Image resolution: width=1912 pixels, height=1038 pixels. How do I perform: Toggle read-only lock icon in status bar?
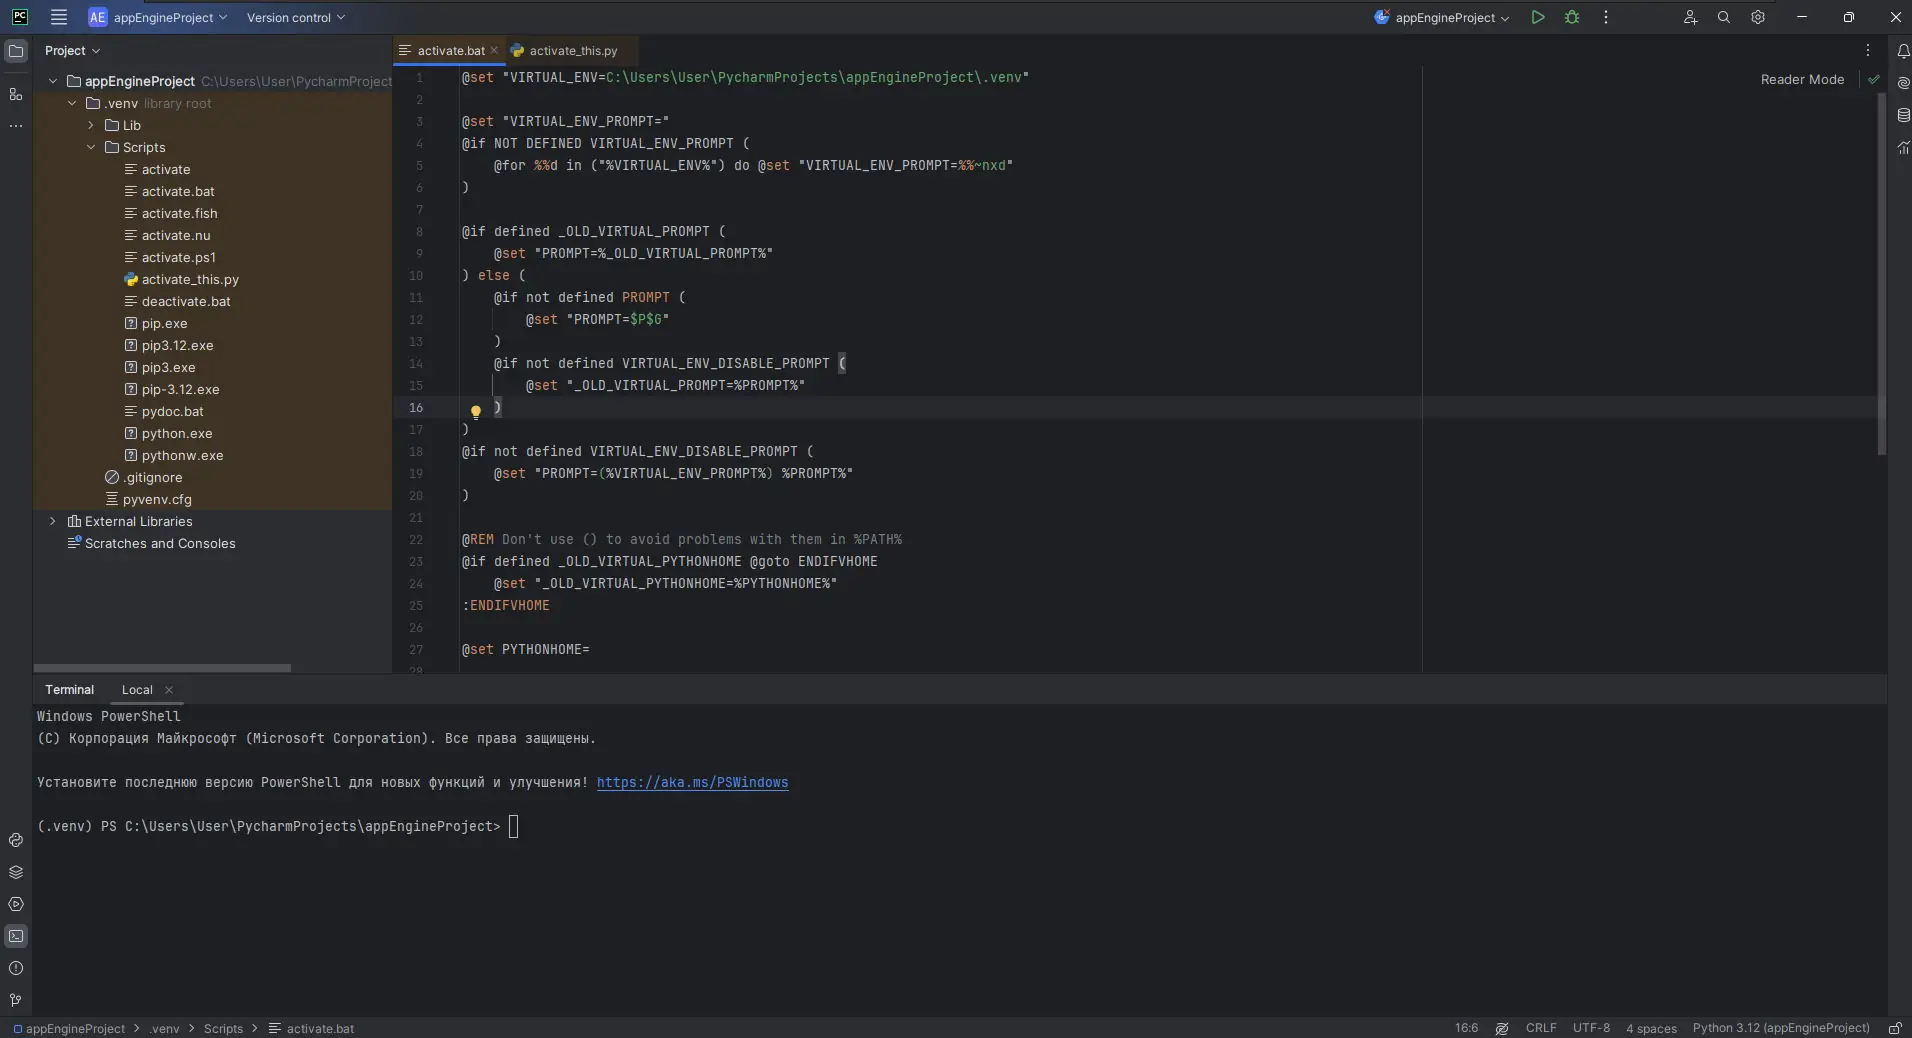point(1894,1028)
